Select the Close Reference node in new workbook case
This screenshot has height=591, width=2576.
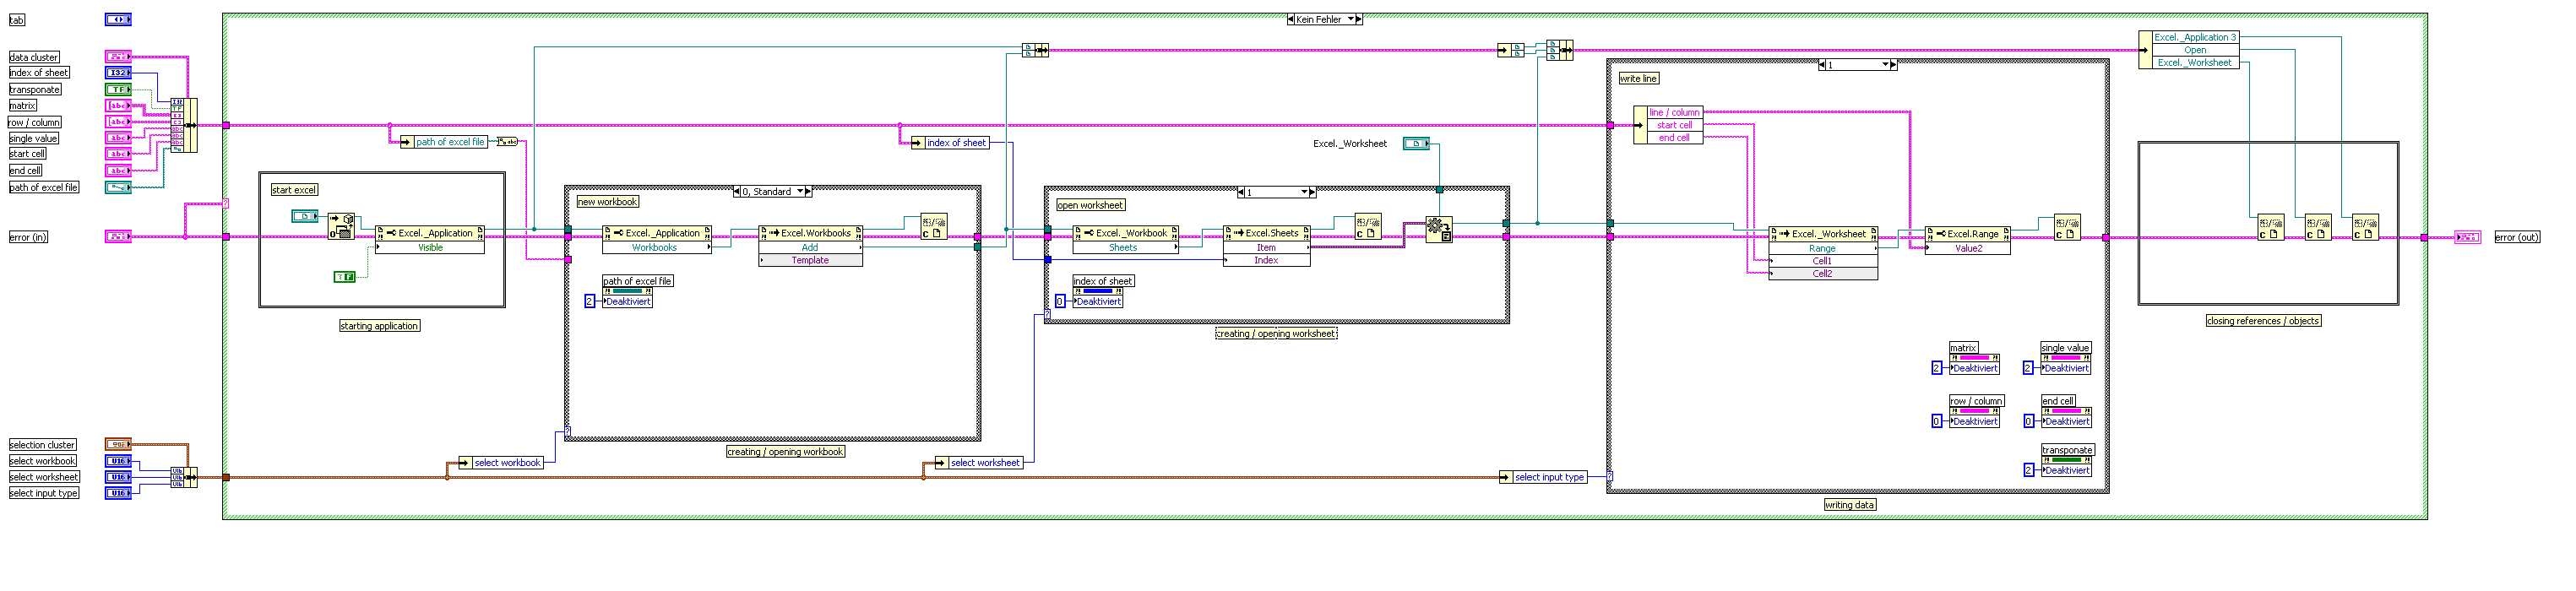pos(934,227)
